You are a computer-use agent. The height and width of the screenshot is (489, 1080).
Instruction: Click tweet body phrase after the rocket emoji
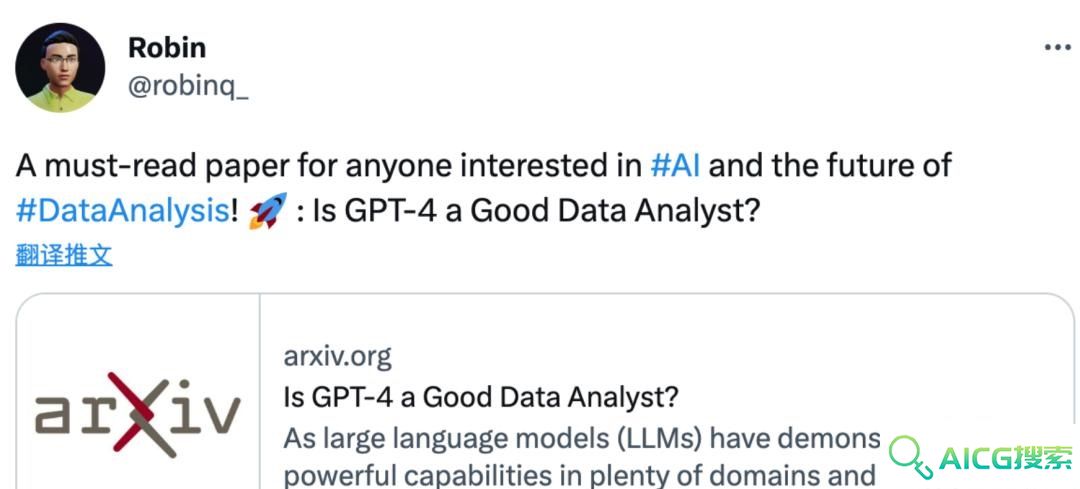click(x=528, y=211)
